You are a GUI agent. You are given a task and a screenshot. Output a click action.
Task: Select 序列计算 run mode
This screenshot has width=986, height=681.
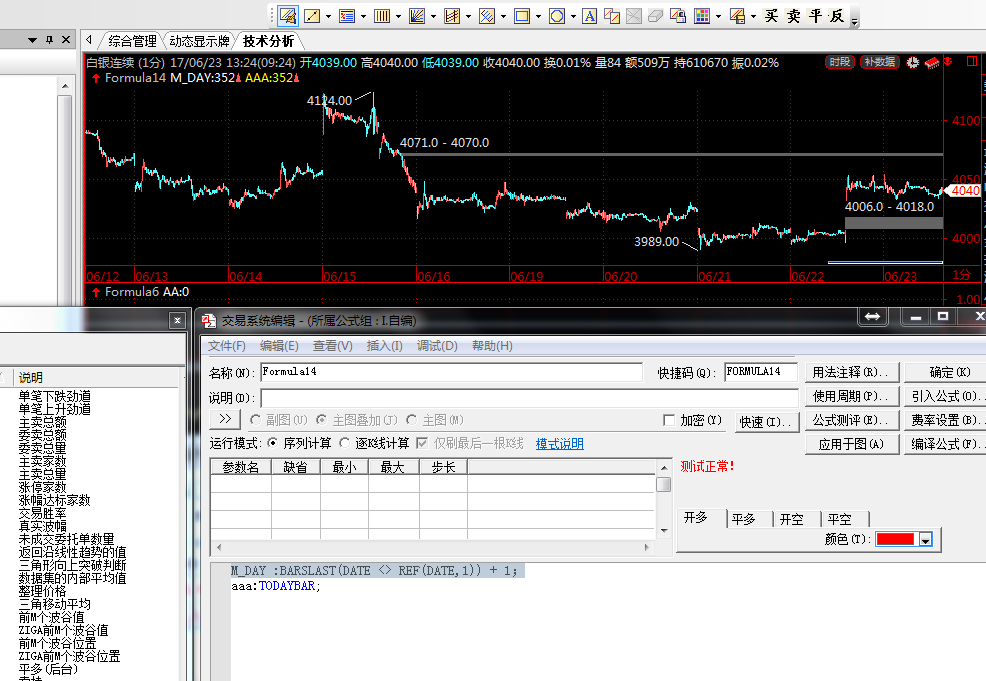pos(272,443)
